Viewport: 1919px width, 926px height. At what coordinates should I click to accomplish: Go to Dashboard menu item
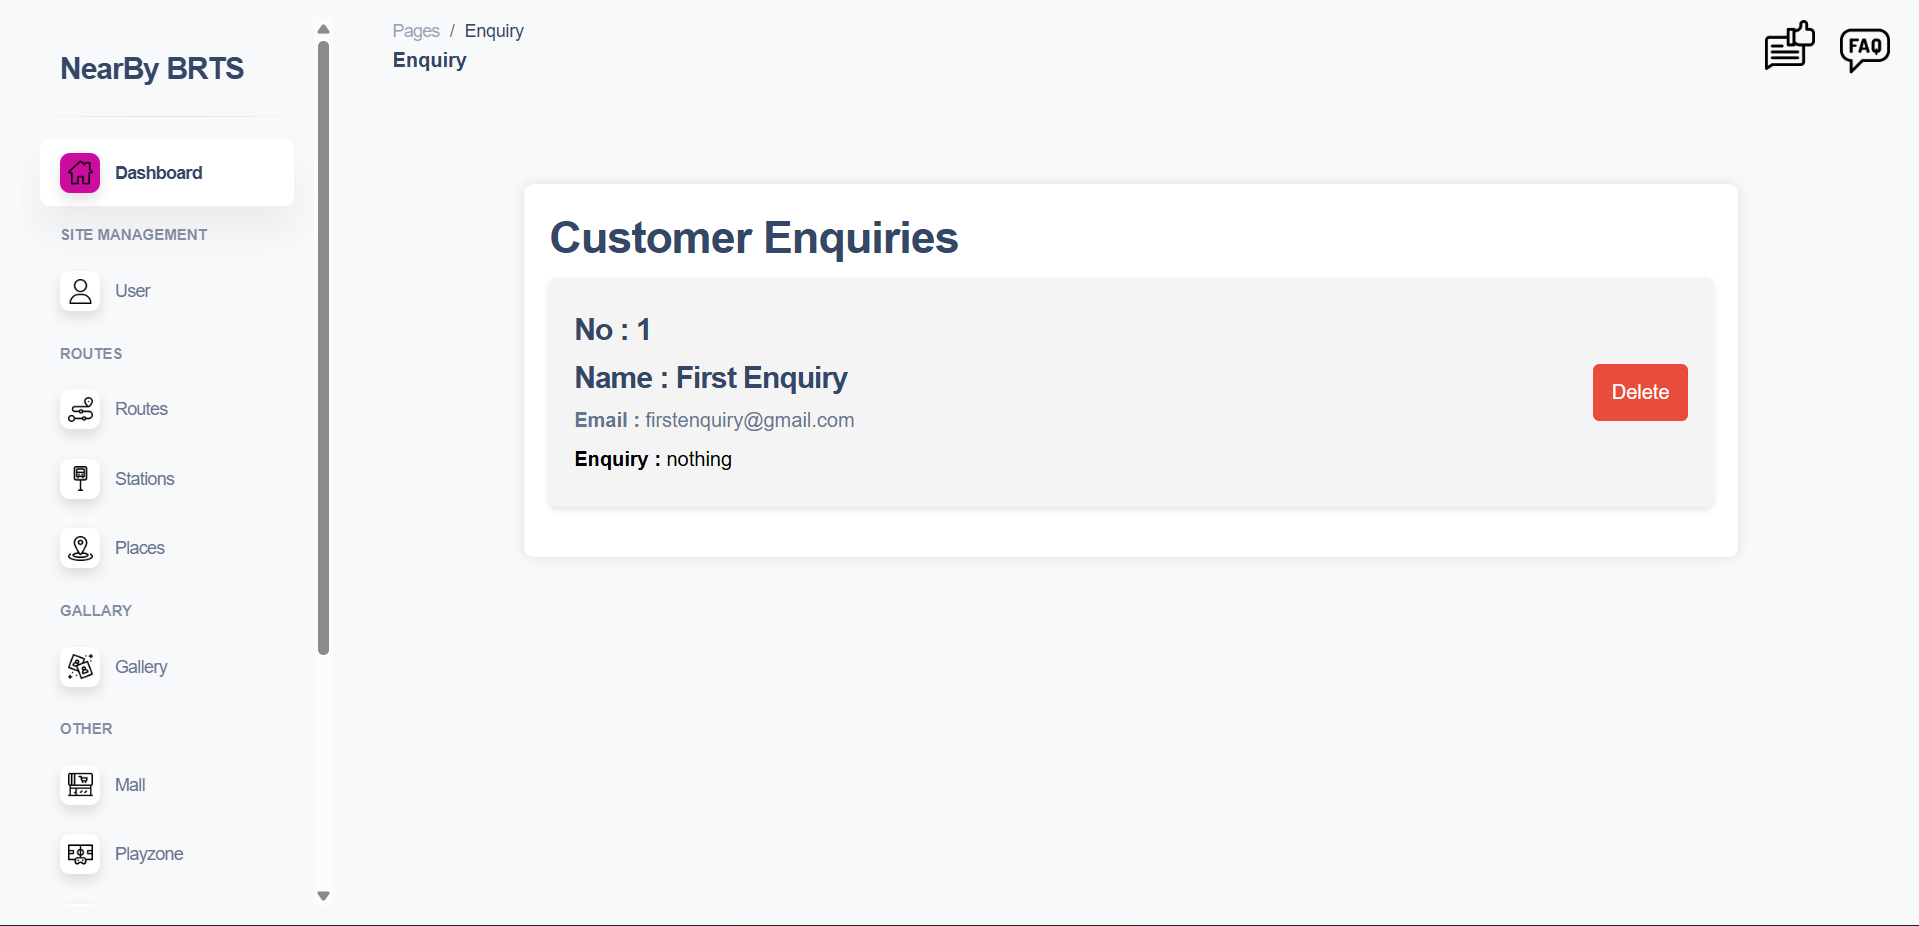pos(159,173)
